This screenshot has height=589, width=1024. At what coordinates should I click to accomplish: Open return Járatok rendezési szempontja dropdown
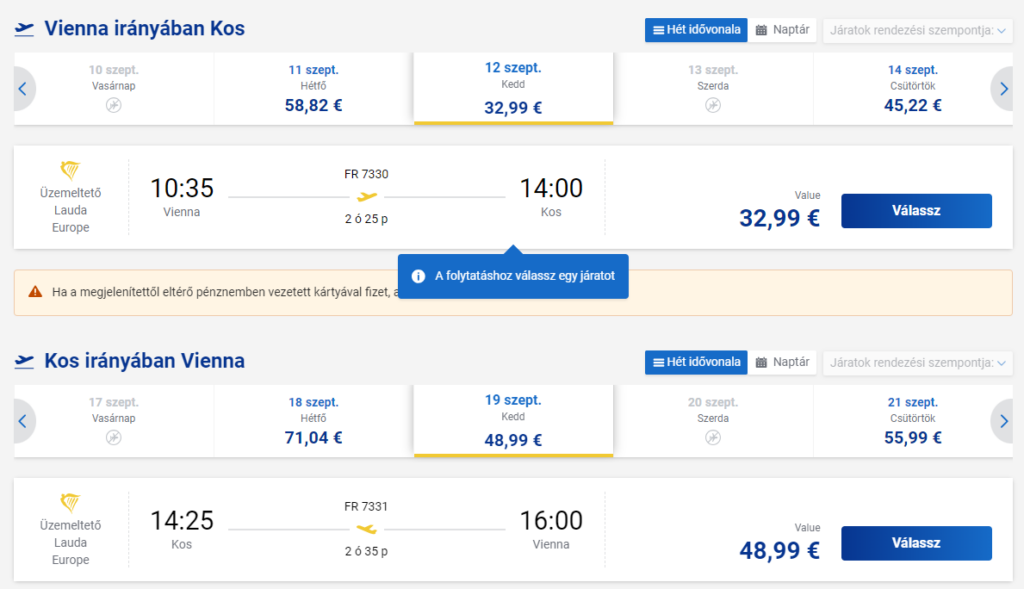pos(918,363)
